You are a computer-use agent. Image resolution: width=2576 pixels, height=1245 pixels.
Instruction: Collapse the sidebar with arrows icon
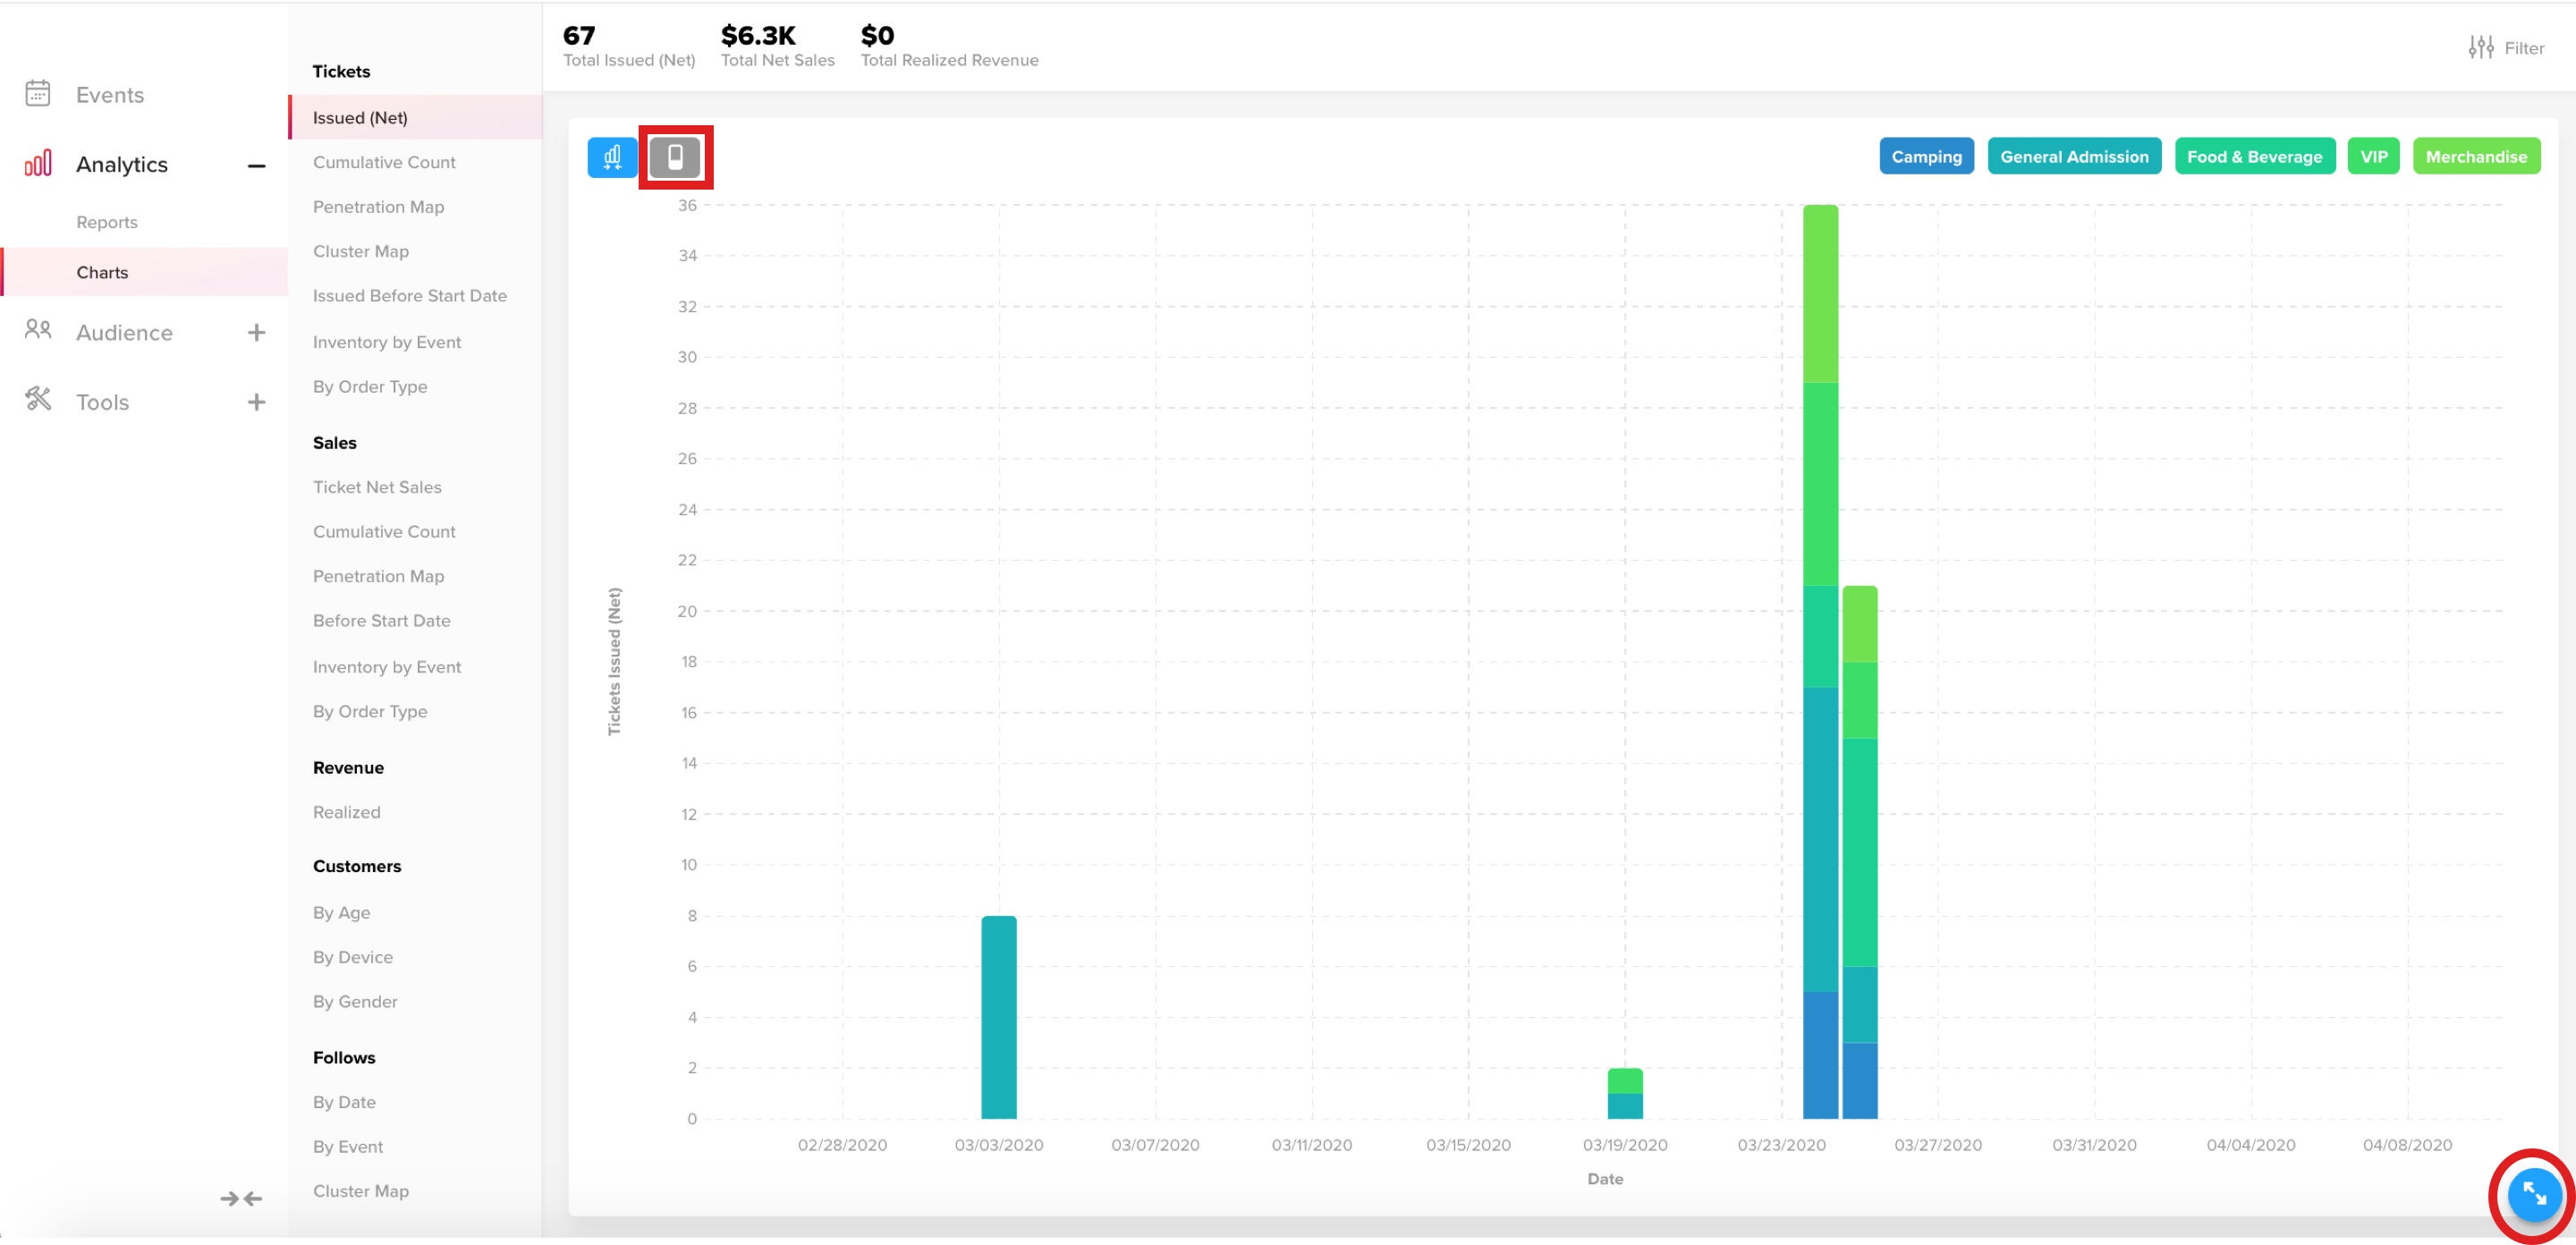(x=241, y=1198)
